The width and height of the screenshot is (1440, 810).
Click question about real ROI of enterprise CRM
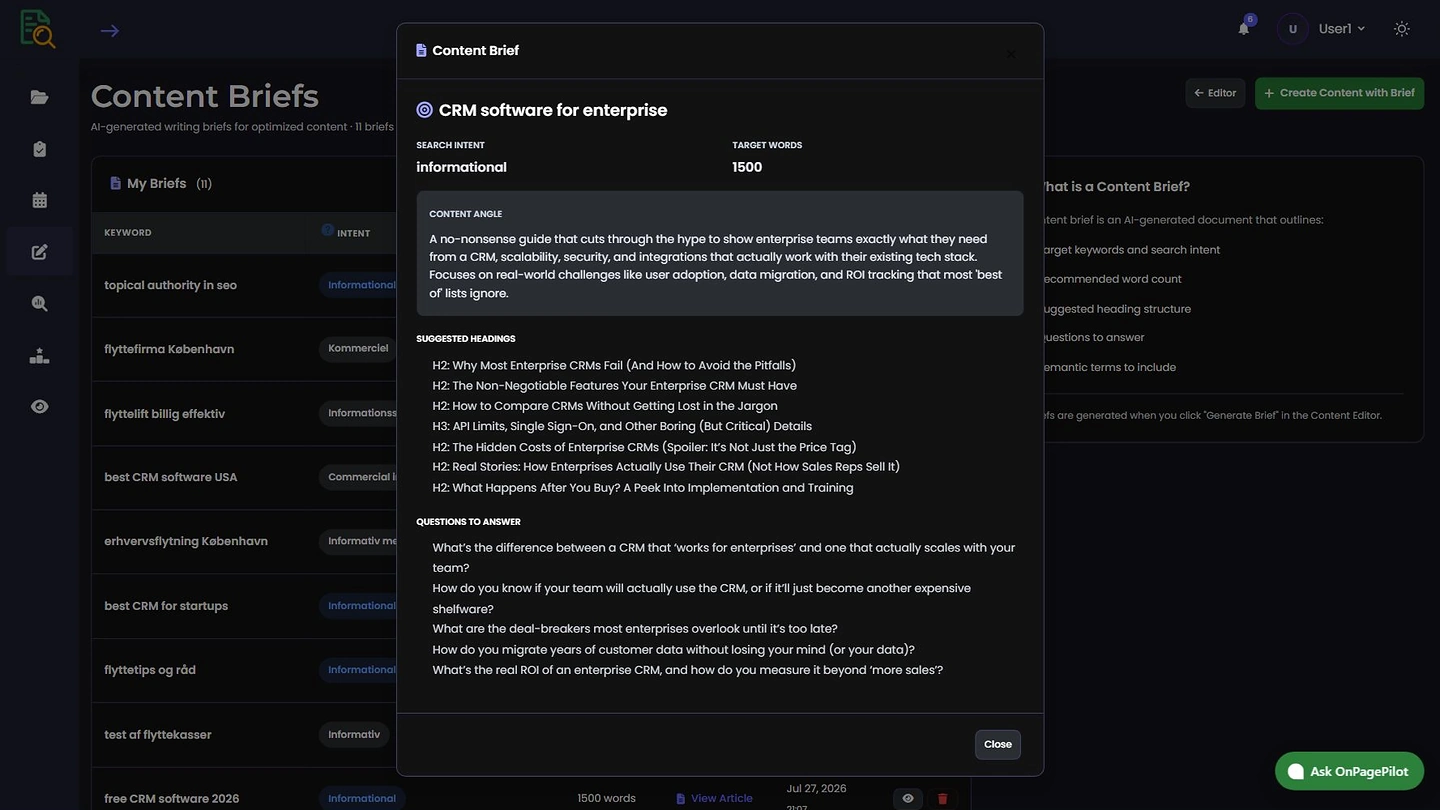tap(687, 670)
